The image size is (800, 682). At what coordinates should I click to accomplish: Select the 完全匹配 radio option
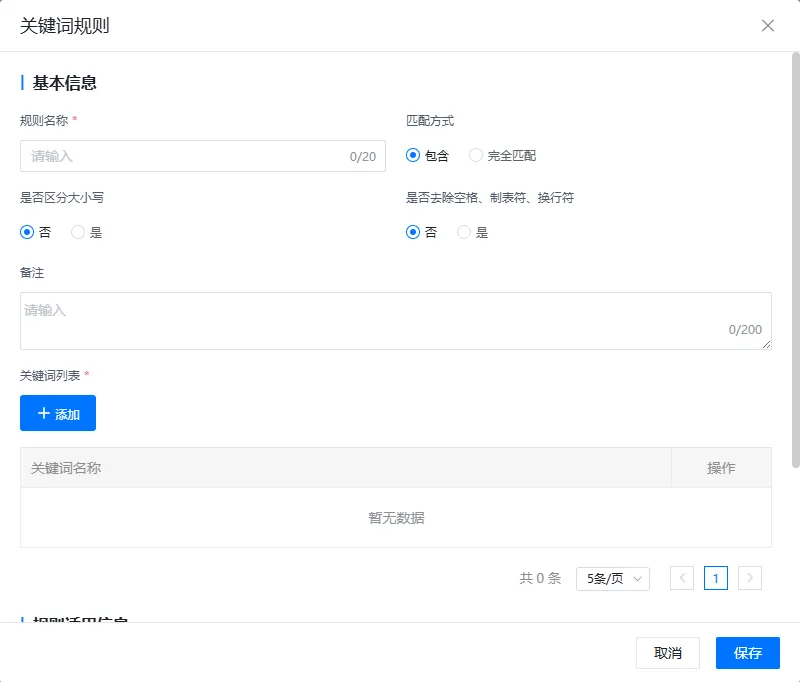point(476,156)
